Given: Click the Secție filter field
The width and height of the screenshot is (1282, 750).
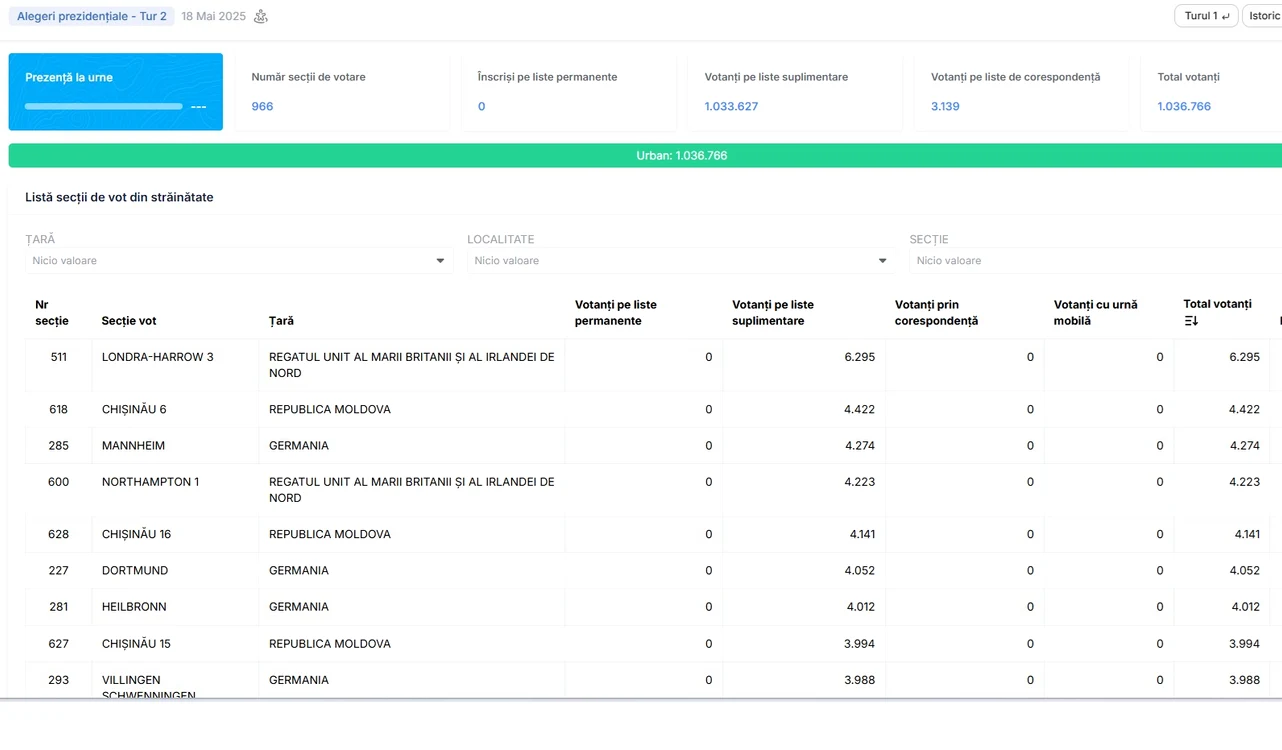Looking at the screenshot, I should (x=1095, y=261).
